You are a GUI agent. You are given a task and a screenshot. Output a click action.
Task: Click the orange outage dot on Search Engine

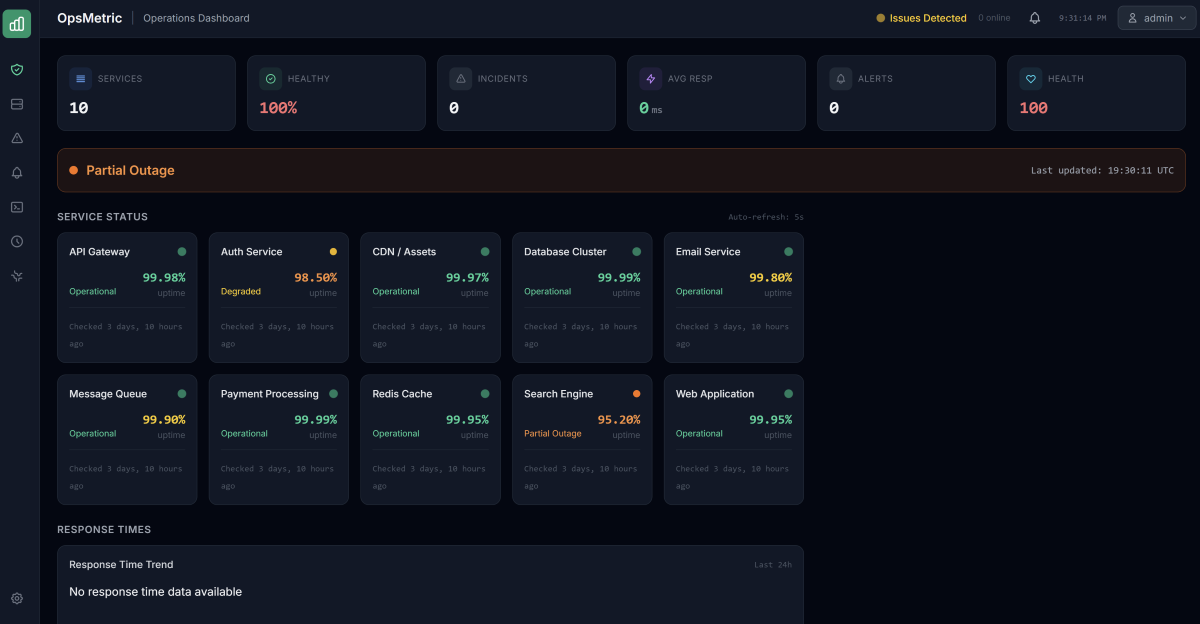[x=636, y=394]
